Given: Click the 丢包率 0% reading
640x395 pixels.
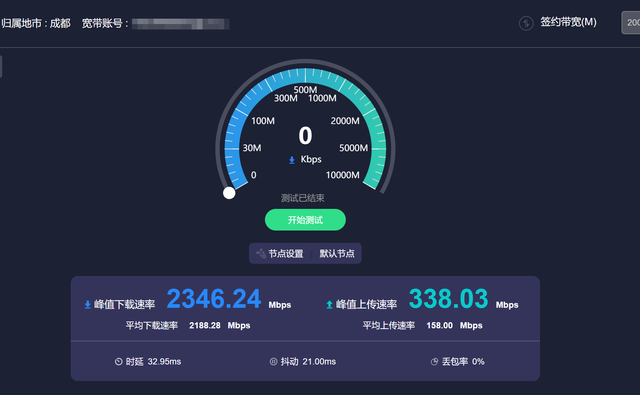Looking at the screenshot, I should pos(463,362).
